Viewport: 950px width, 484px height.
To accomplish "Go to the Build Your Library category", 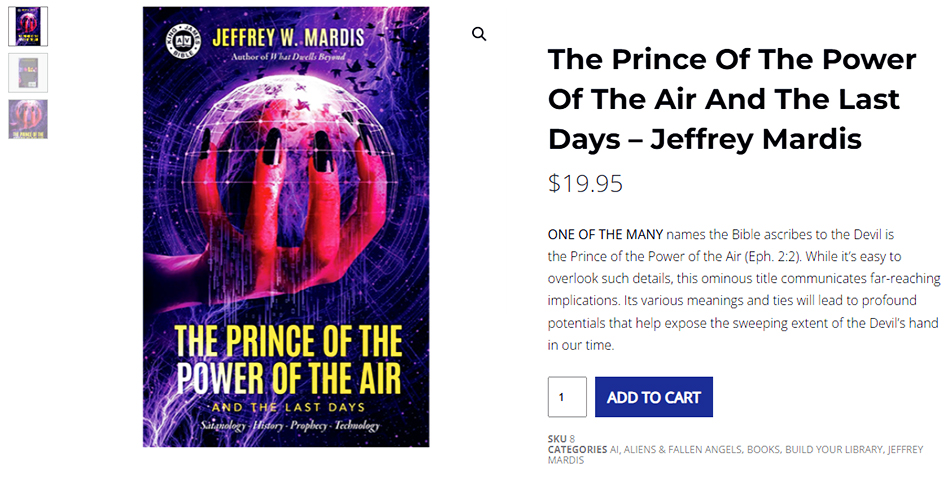I will tap(833, 450).
